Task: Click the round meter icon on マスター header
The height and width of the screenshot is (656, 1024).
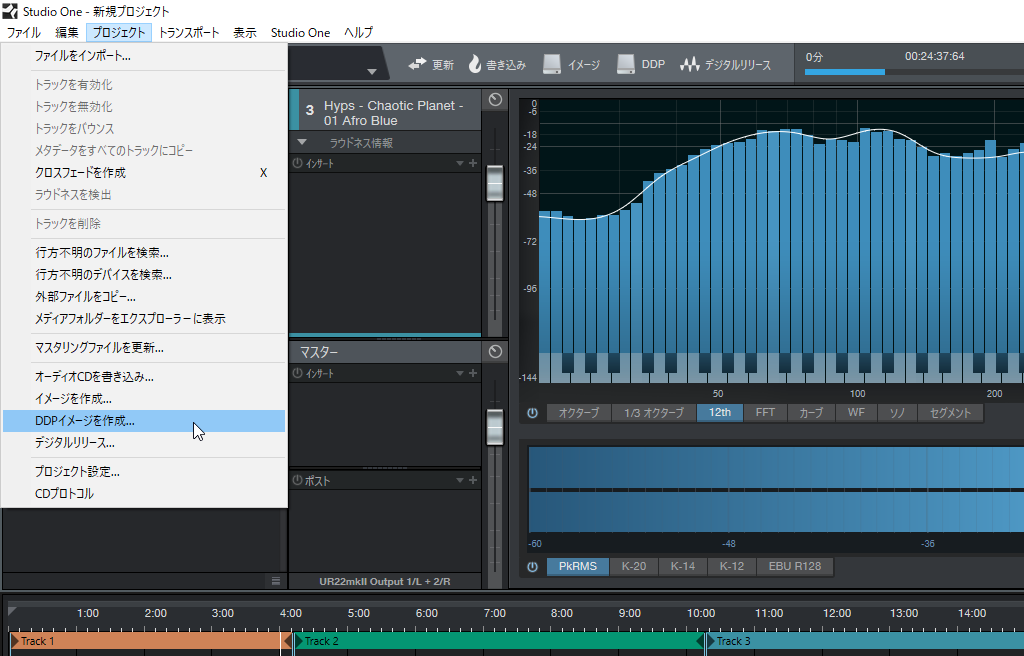Action: click(496, 352)
